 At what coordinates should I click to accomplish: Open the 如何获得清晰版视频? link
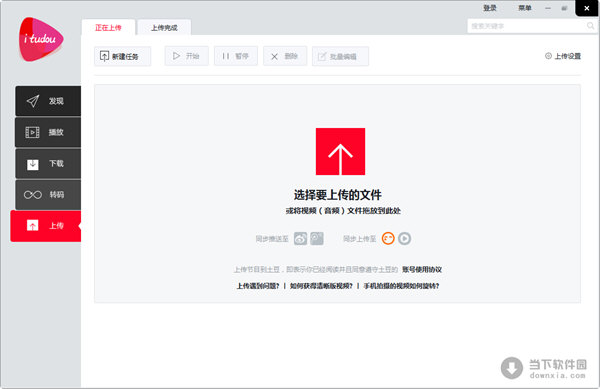pos(321,286)
